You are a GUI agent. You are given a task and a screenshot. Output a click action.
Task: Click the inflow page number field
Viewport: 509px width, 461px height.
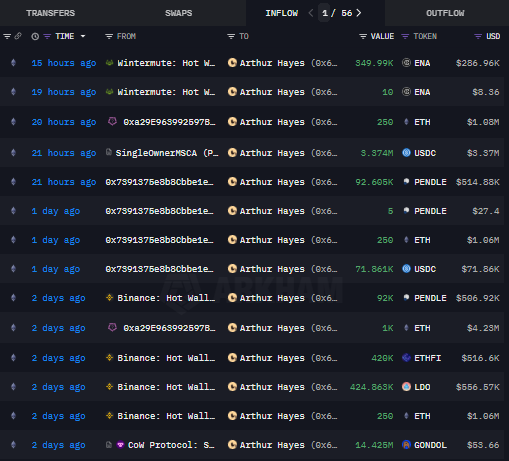point(324,13)
